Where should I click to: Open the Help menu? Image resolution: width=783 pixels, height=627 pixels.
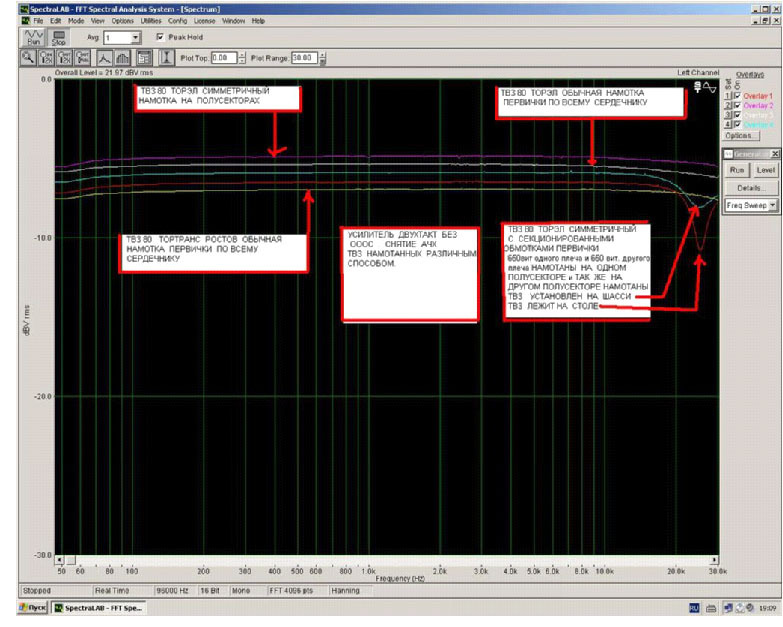click(258, 21)
